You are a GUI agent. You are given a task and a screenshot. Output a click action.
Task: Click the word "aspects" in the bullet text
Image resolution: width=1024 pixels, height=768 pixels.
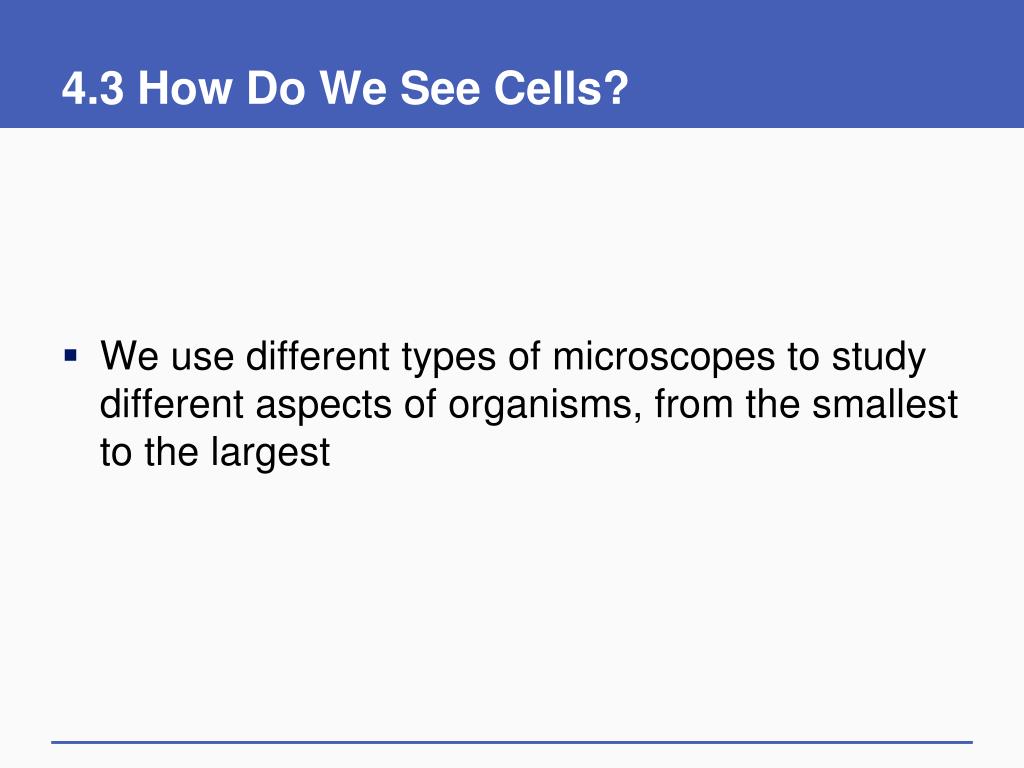[x=323, y=406]
